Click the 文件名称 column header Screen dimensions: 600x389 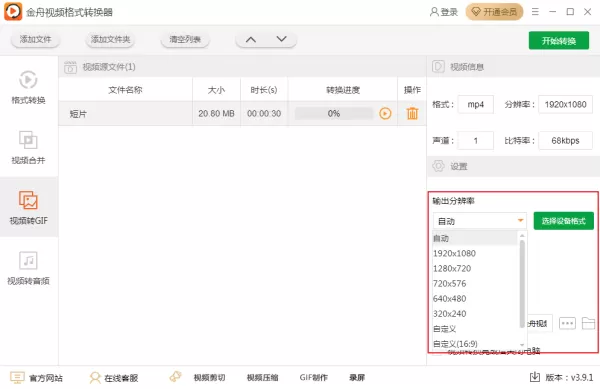tap(125, 90)
